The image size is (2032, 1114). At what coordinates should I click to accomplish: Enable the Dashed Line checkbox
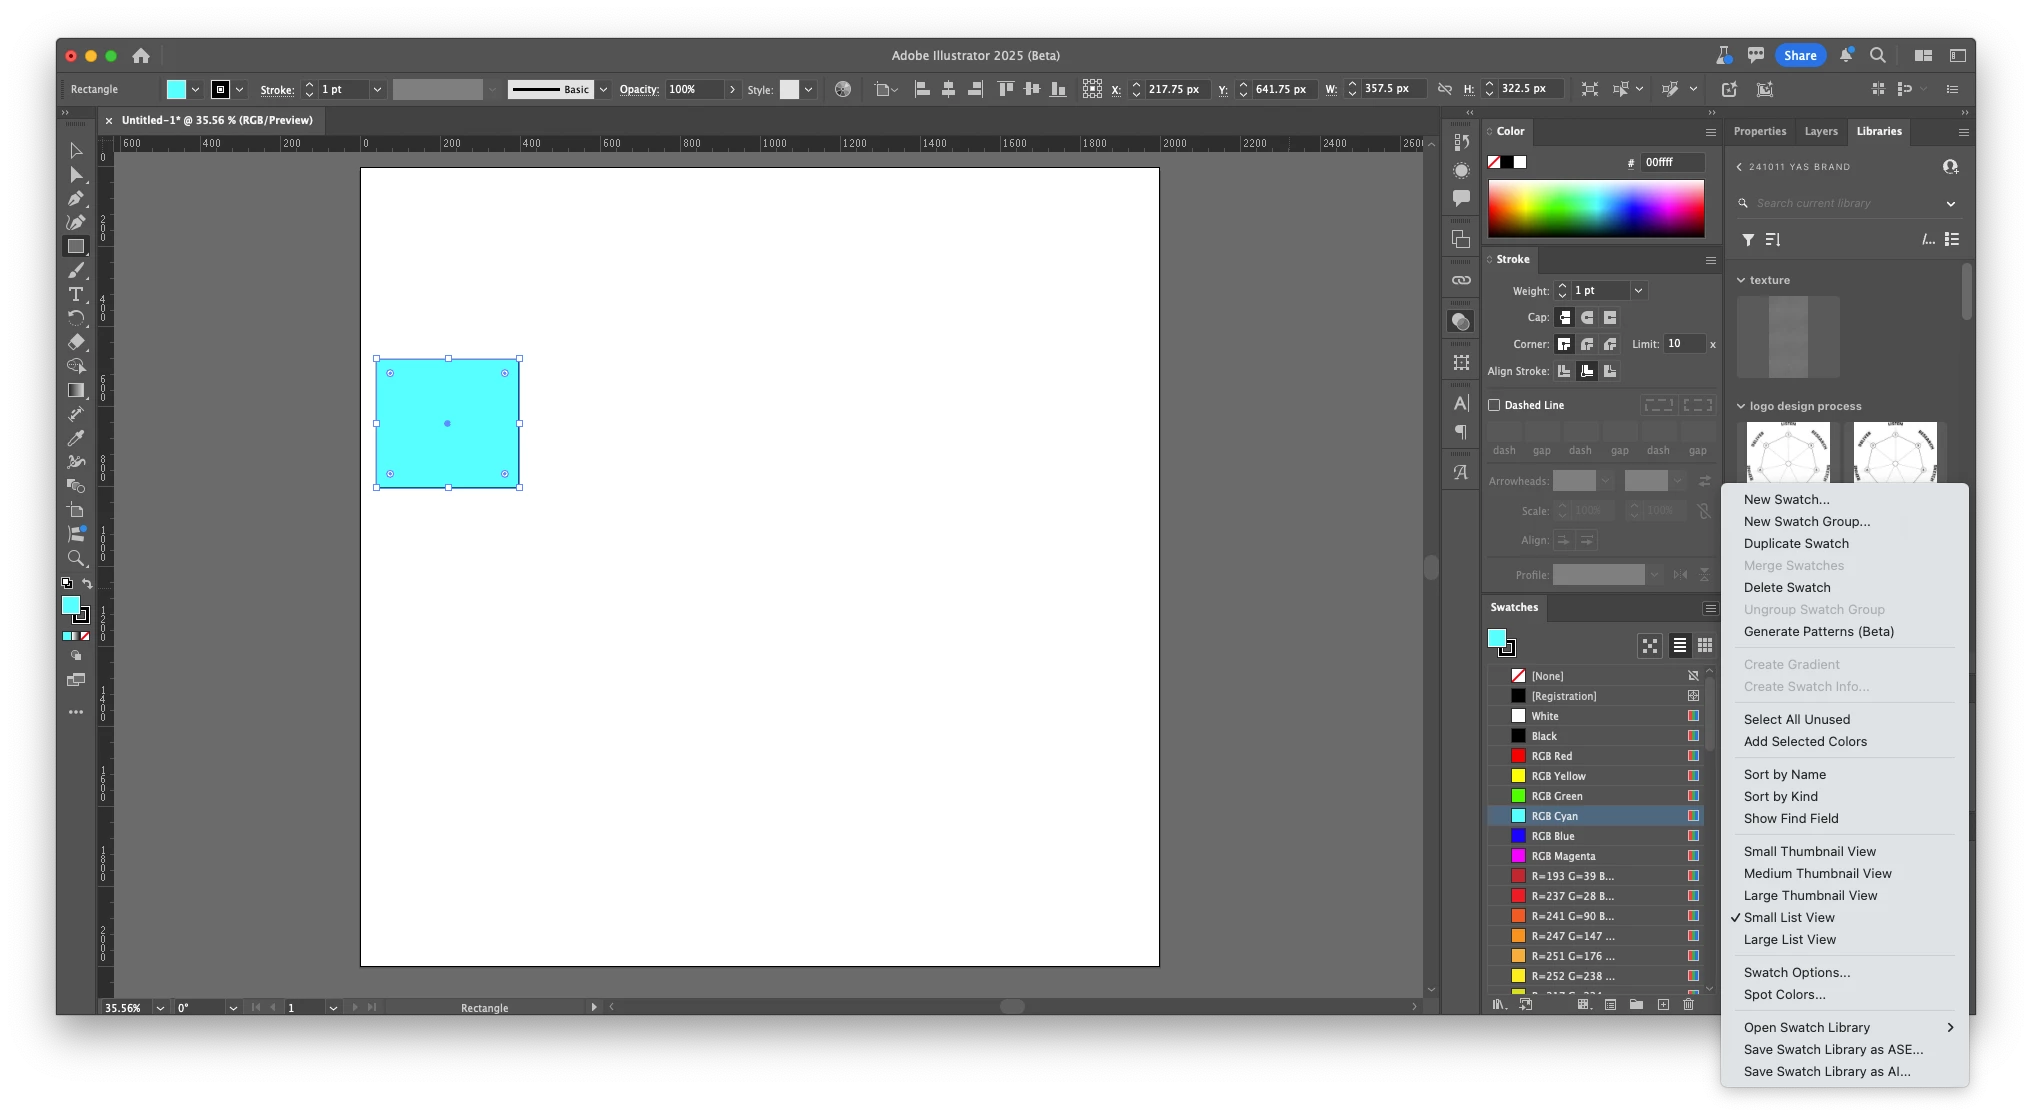click(x=1494, y=405)
